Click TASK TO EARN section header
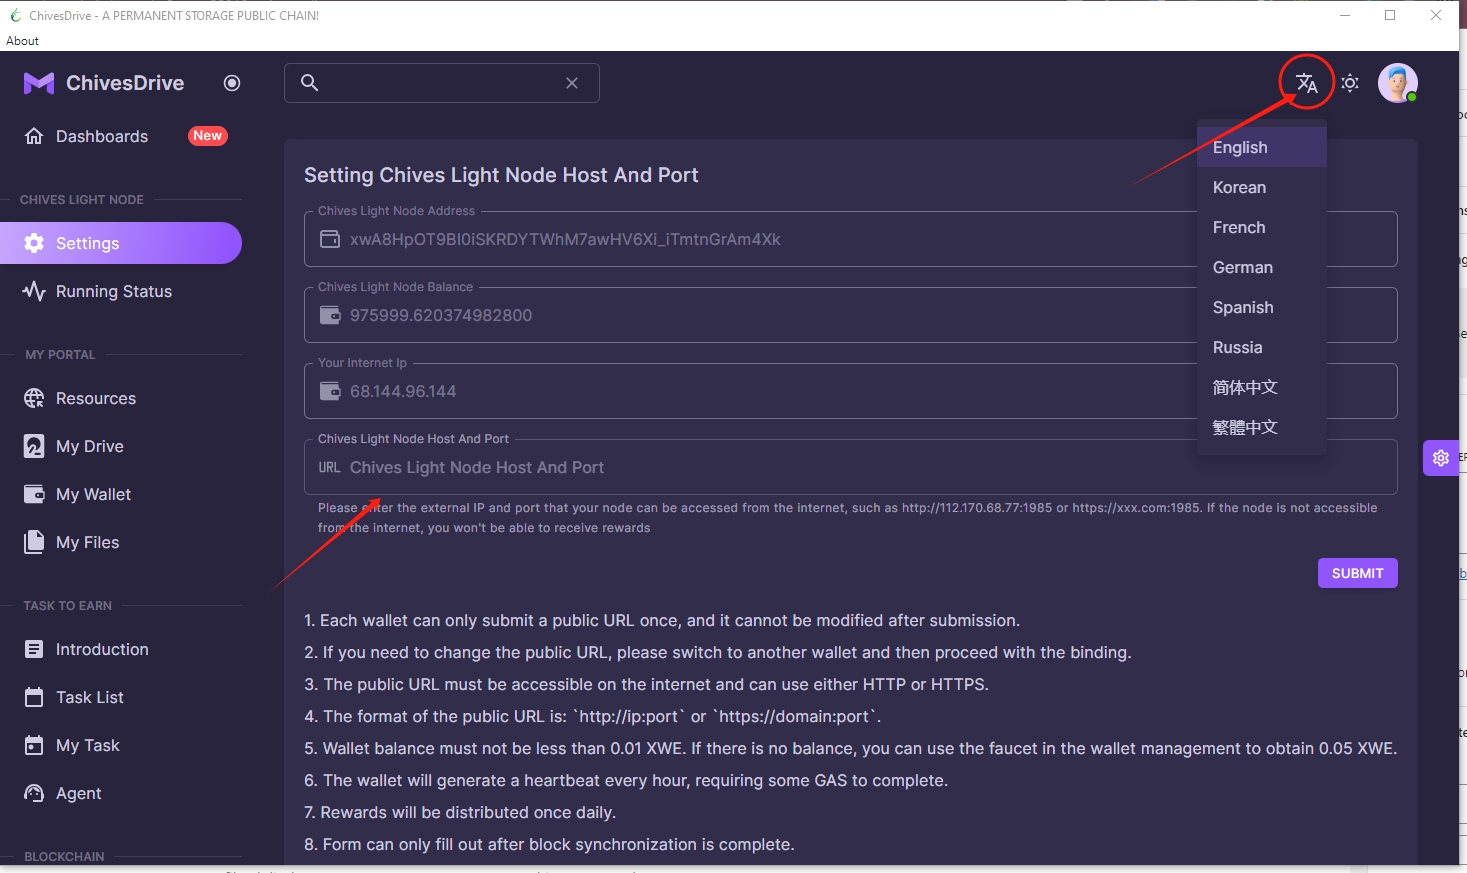This screenshot has width=1467, height=873. 68,606
